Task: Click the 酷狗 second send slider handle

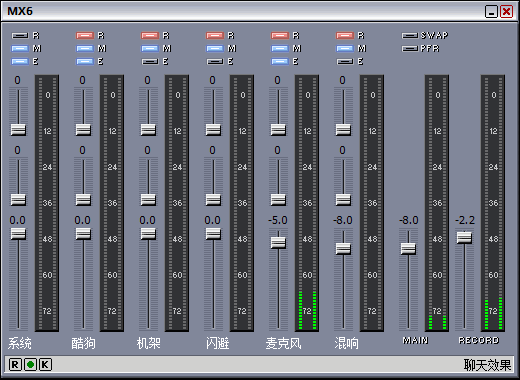Action: 83,199
